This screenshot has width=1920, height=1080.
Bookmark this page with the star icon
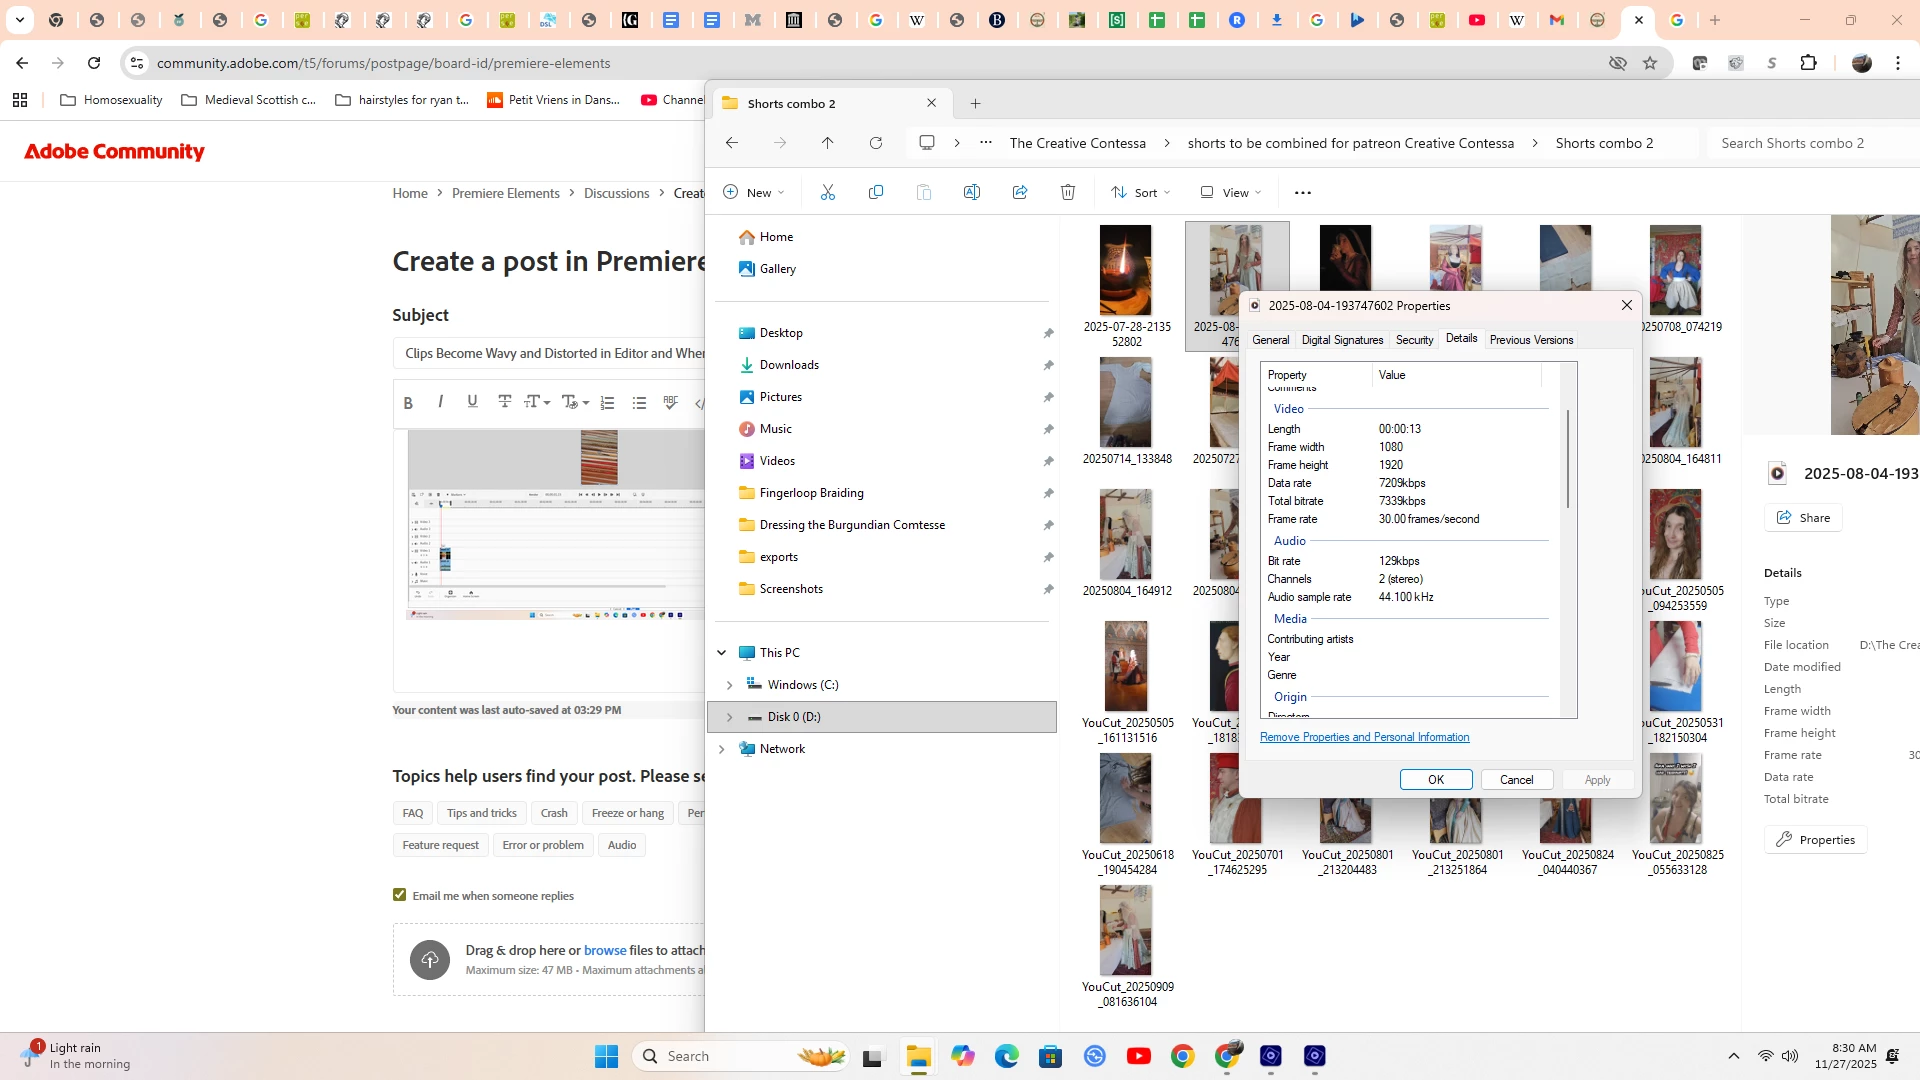tap(1650, 63)
